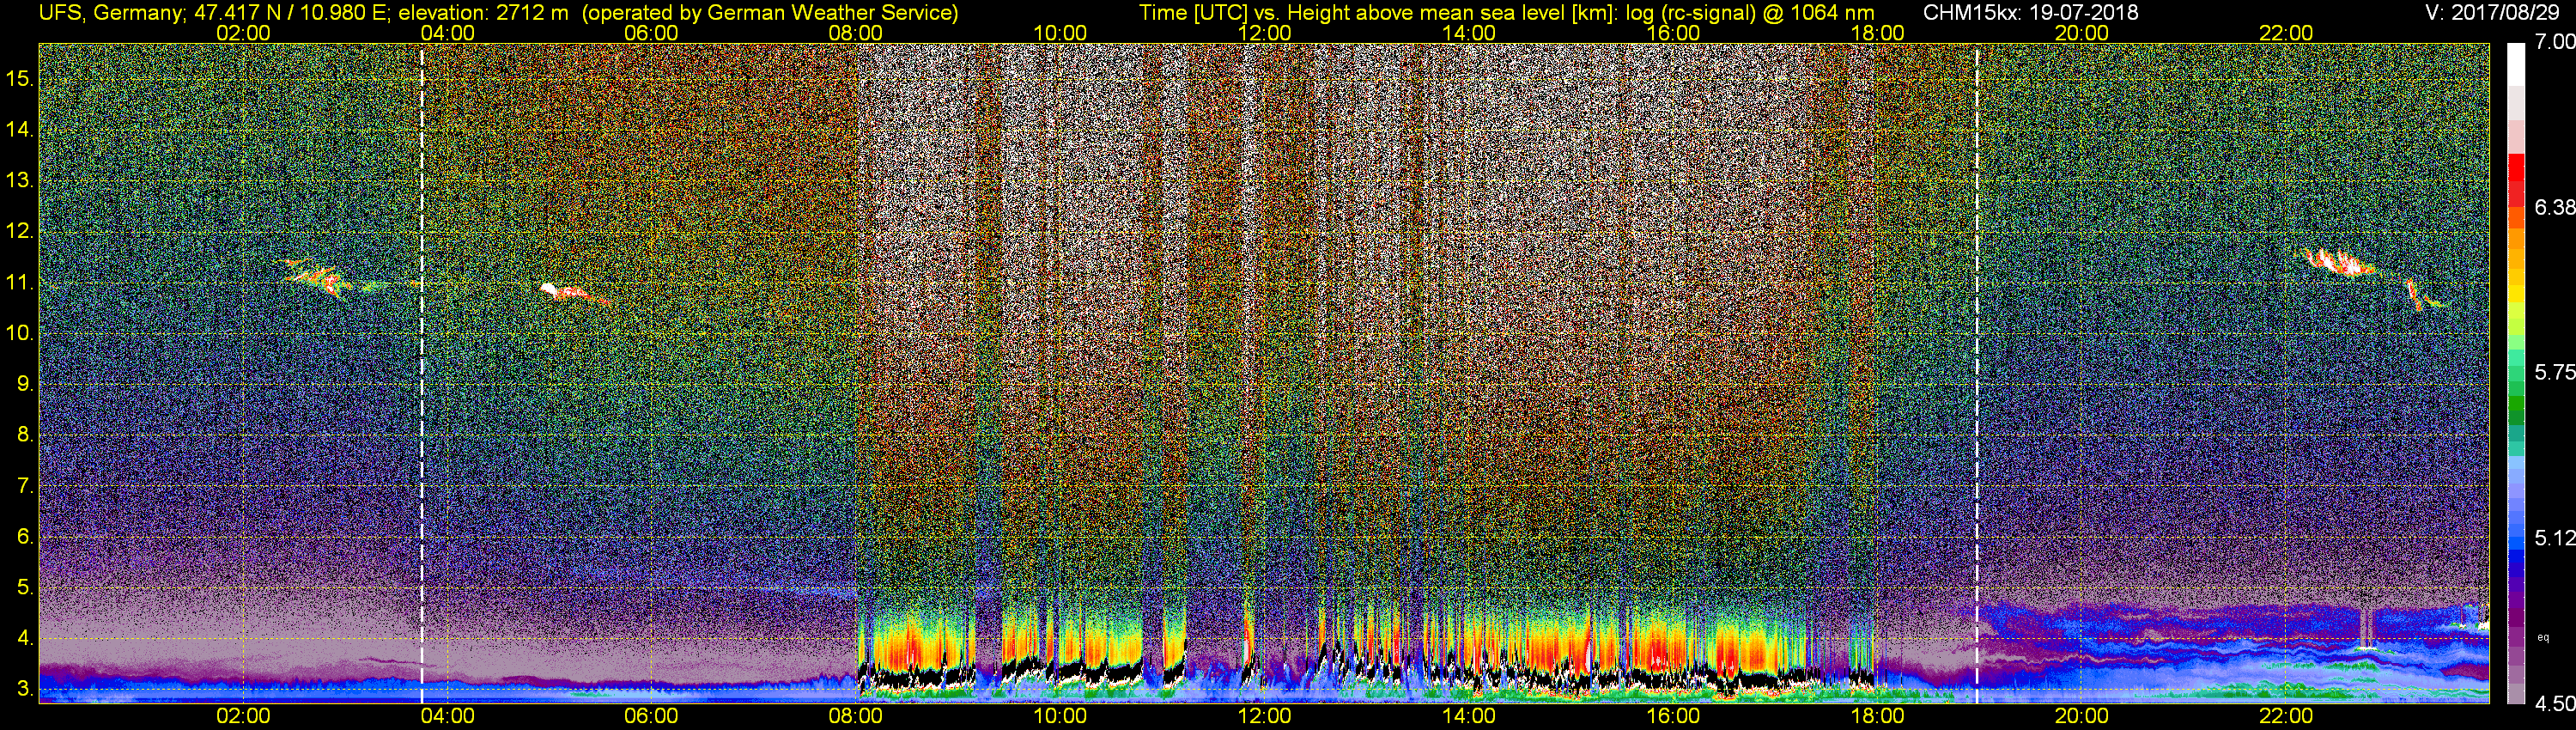Image resolution: width=2576 pixels, height=730 pixels.
Task: Click the 4.50 color scale label
Action: 2554,704
